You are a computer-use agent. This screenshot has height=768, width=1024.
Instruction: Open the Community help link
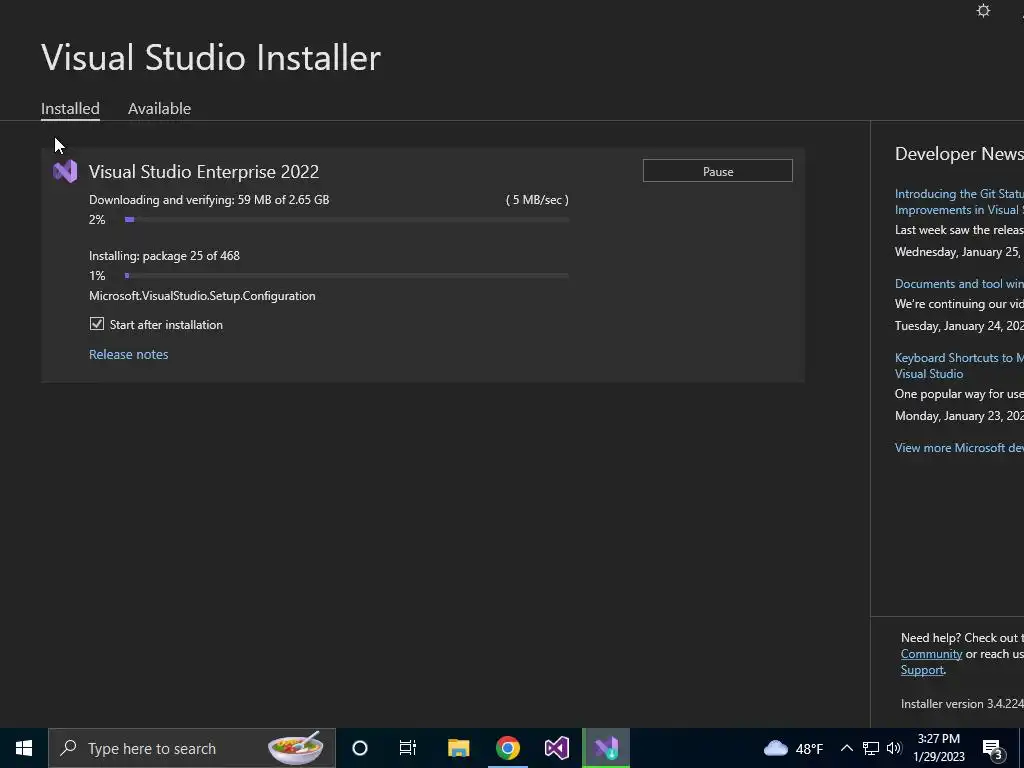931,654
